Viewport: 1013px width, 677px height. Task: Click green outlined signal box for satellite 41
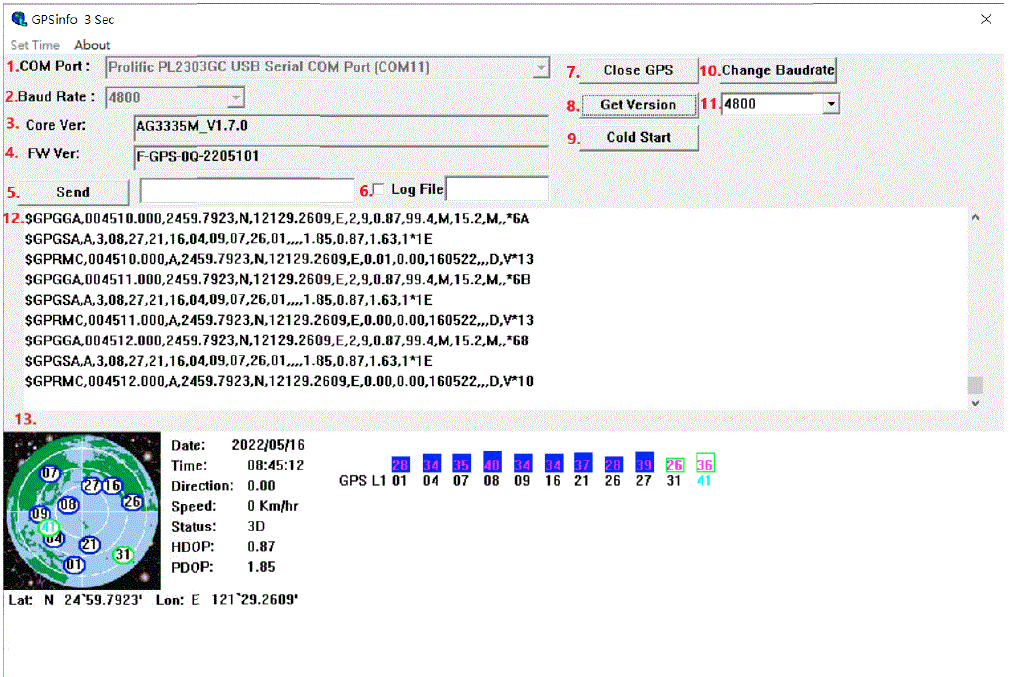(x=705, y=463)
